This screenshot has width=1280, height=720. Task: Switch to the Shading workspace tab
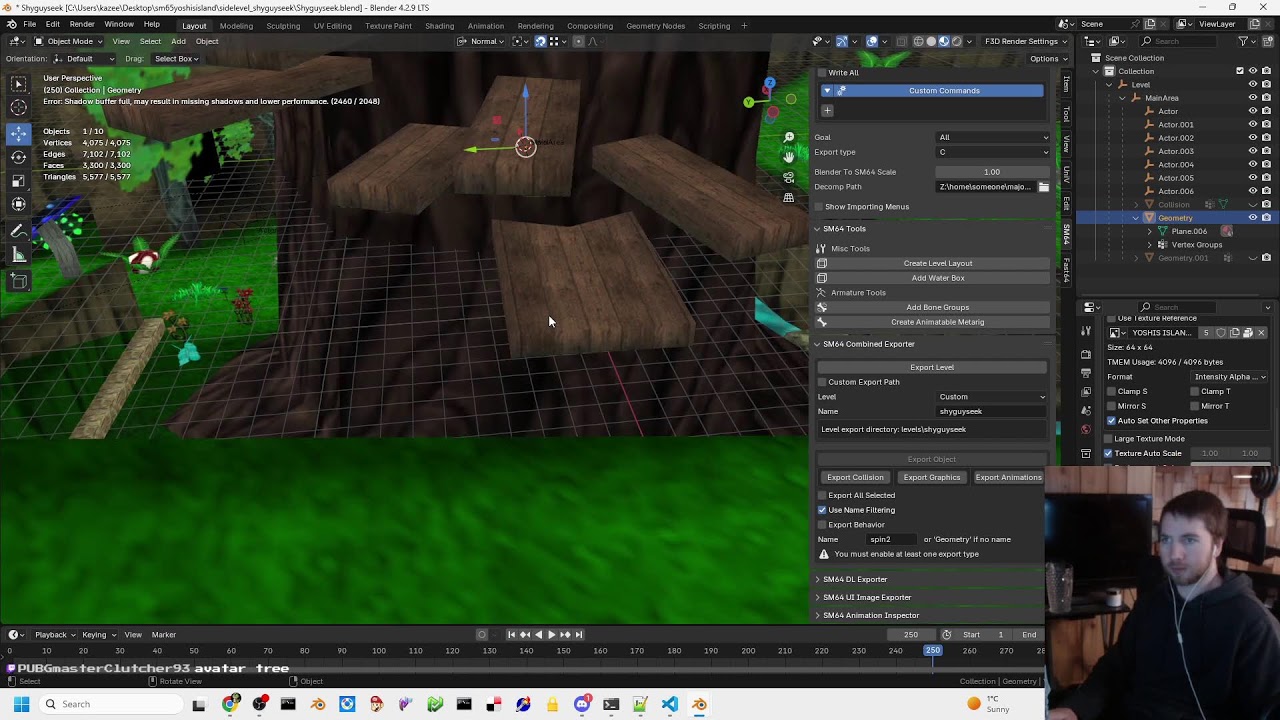tap(439, 26)
